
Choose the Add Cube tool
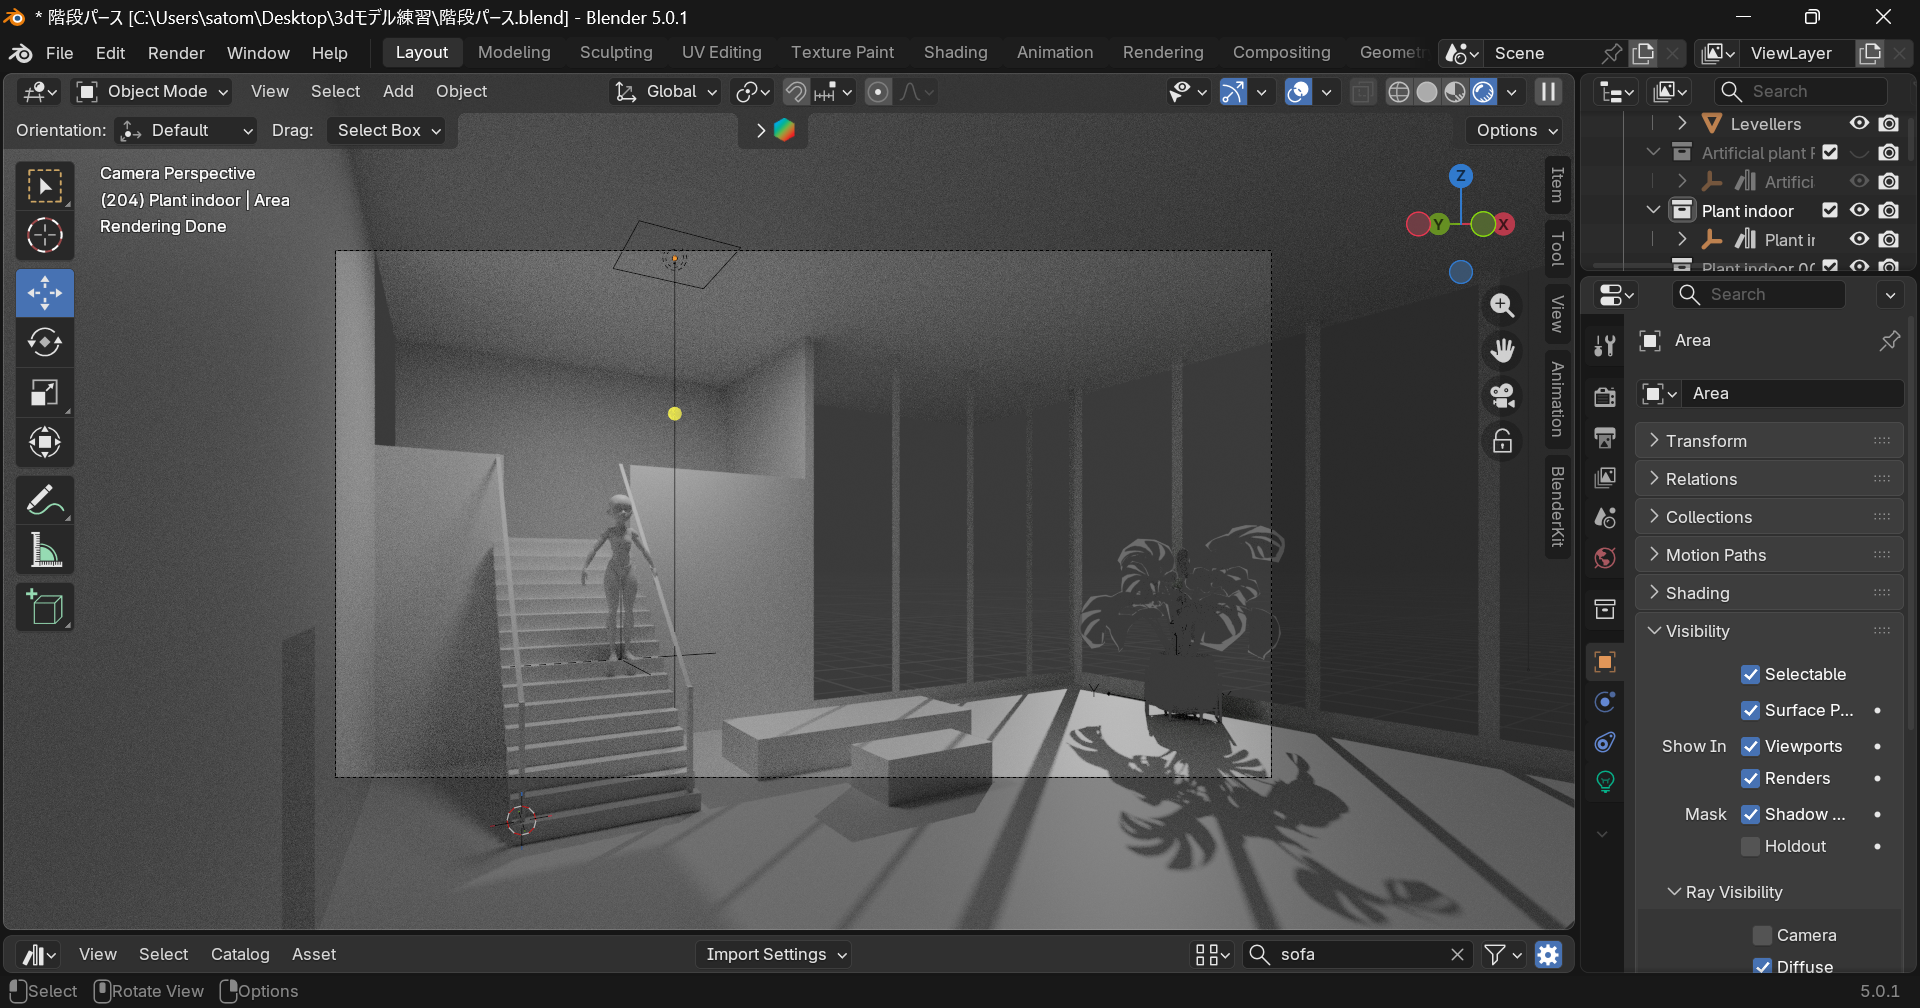(x=44, y=607)
